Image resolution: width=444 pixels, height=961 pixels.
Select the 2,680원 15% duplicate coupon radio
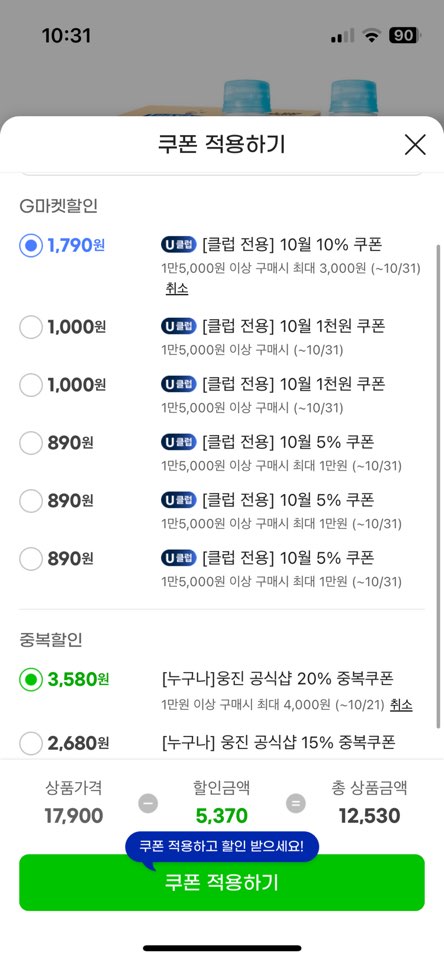click(31, 743)
